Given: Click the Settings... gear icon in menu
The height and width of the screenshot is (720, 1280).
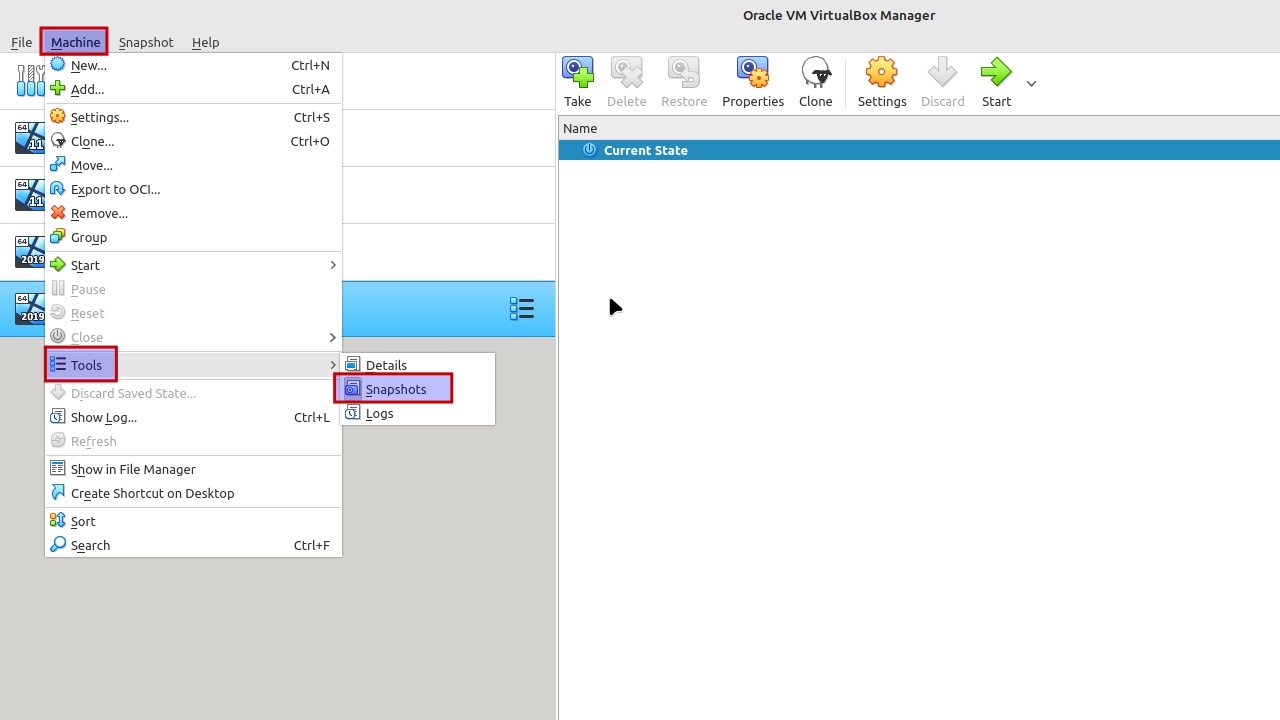Looking at the screenshot, I should tap(58, 117).
